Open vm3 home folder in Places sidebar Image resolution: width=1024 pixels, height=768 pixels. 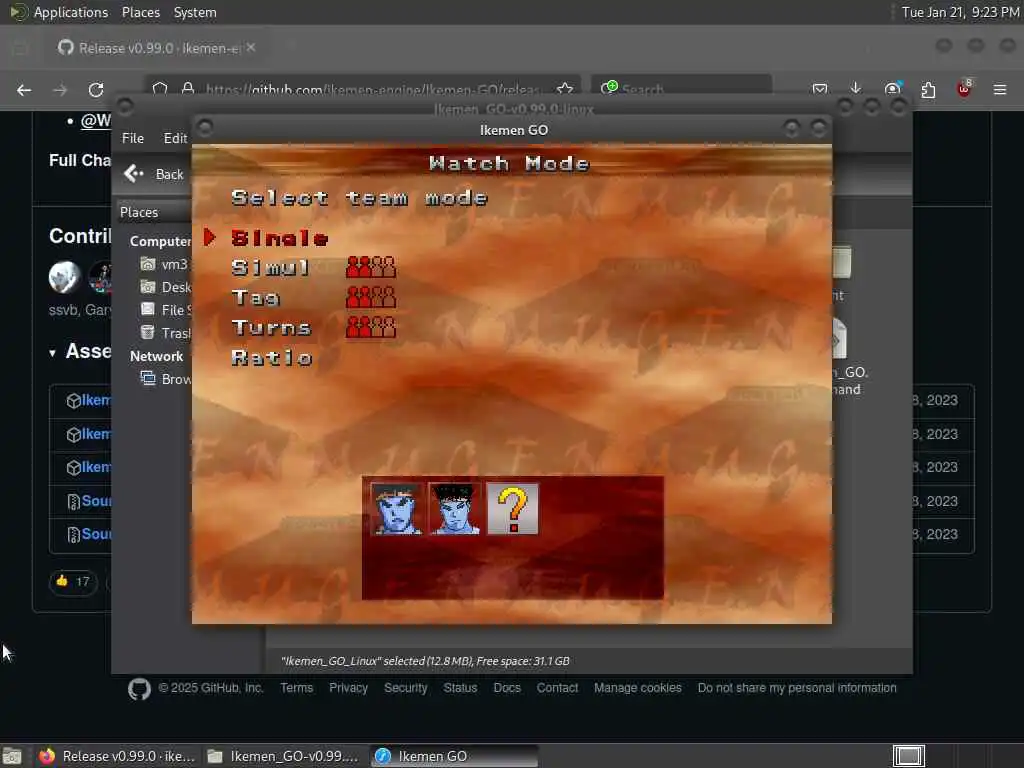point(165,264)
